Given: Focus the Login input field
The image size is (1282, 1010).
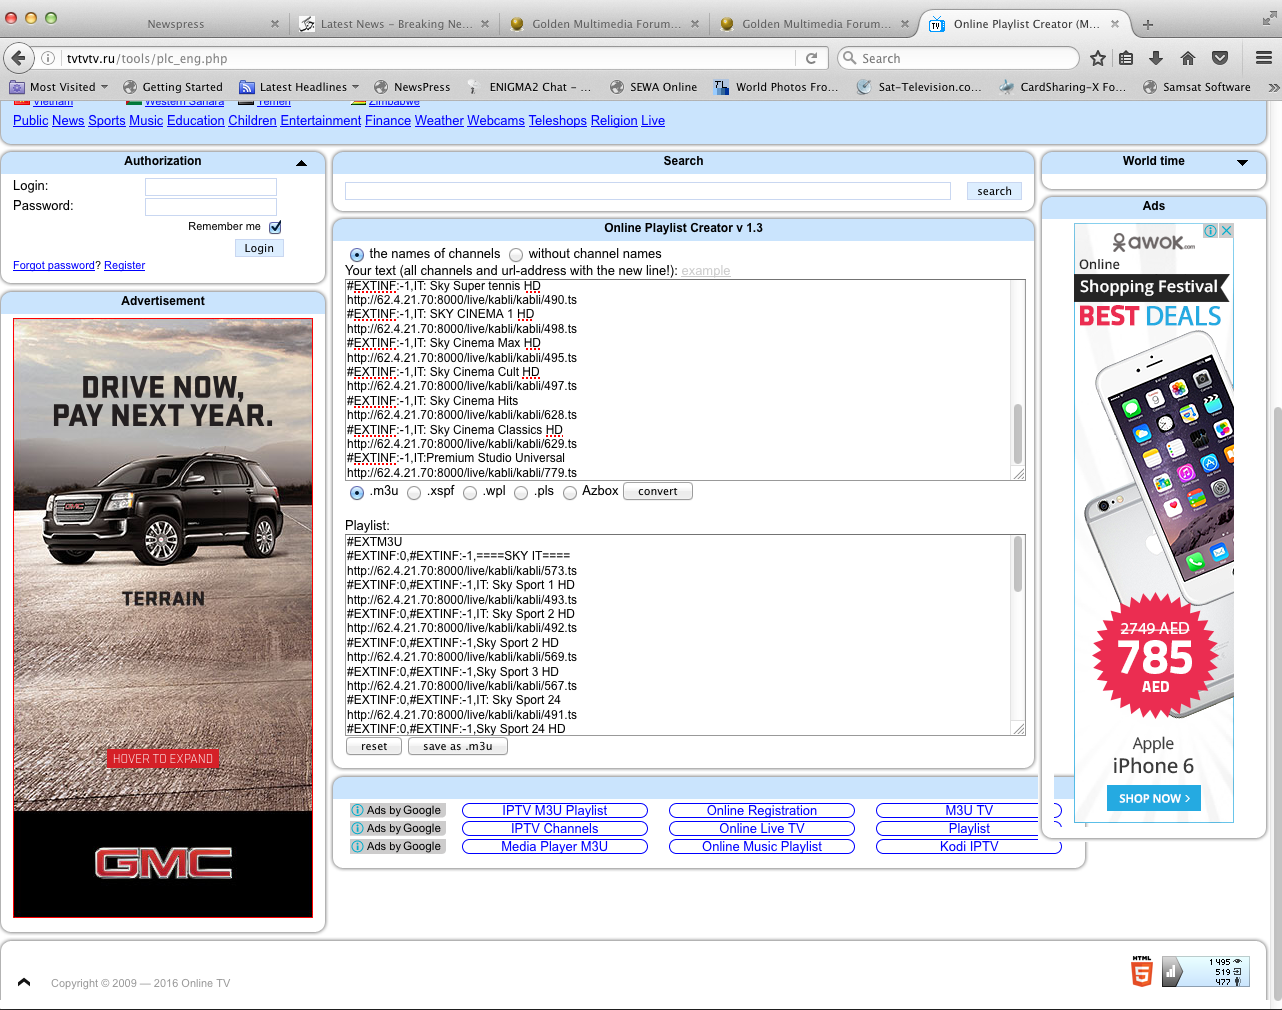Looking at the screenshot, I should click(x=211, y=187).
